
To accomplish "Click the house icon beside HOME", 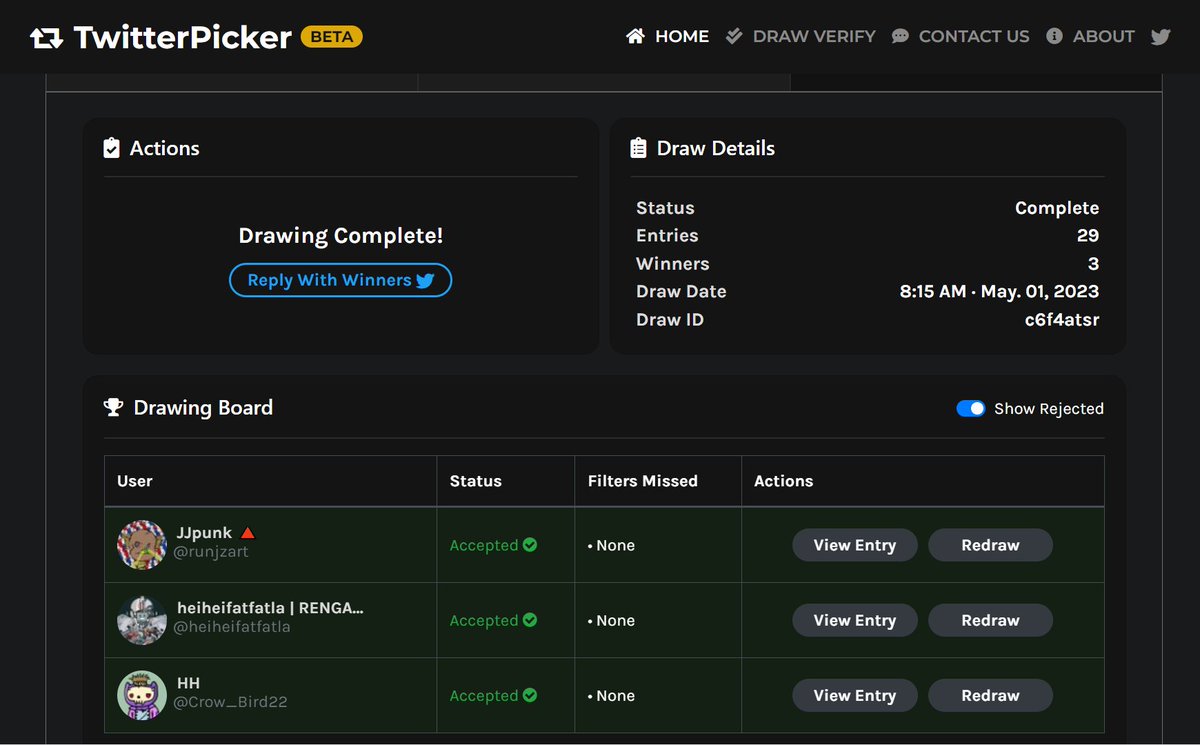I will point(635,36).
